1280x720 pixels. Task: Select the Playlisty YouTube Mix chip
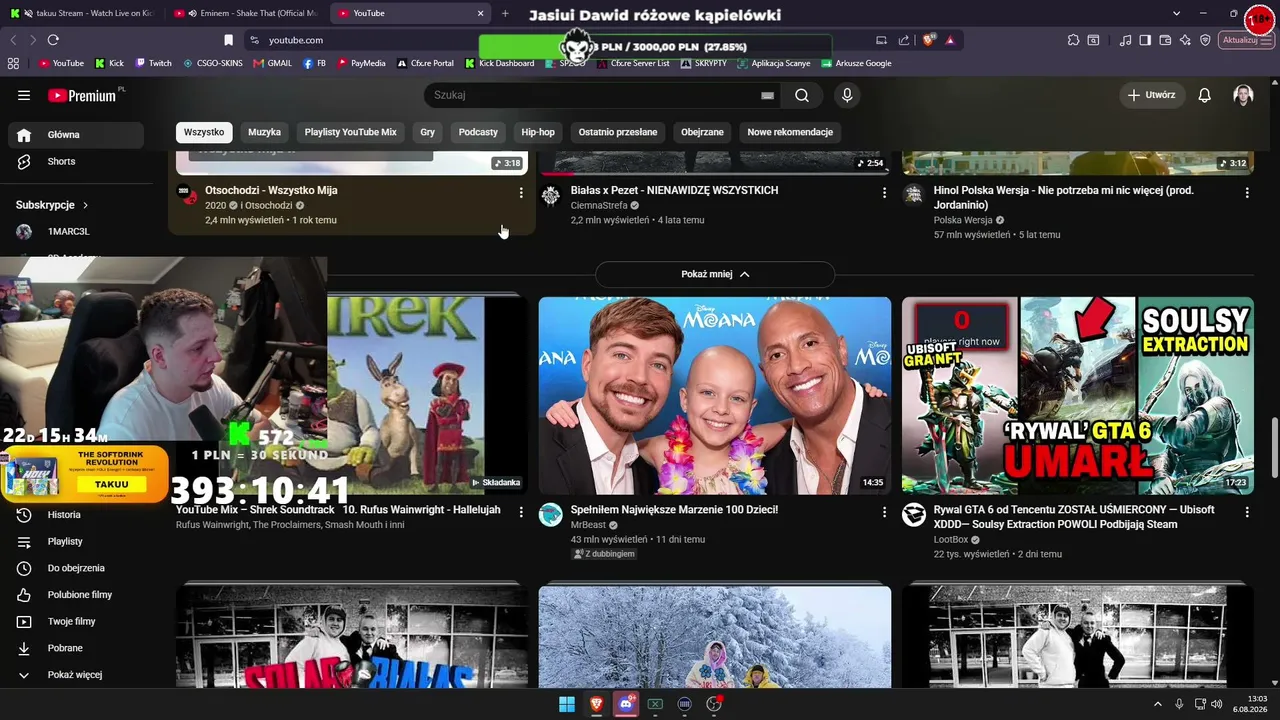pyautogui.click(x=351, y=132)
